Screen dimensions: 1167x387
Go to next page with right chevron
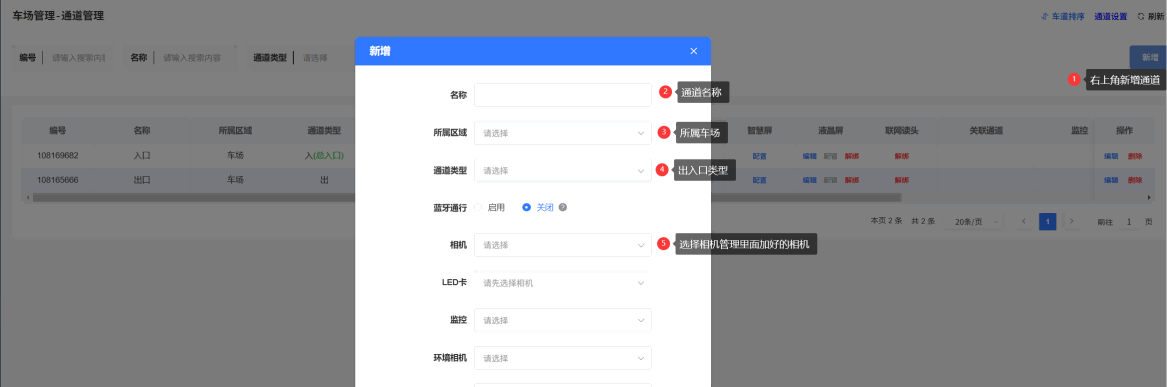1072,222
